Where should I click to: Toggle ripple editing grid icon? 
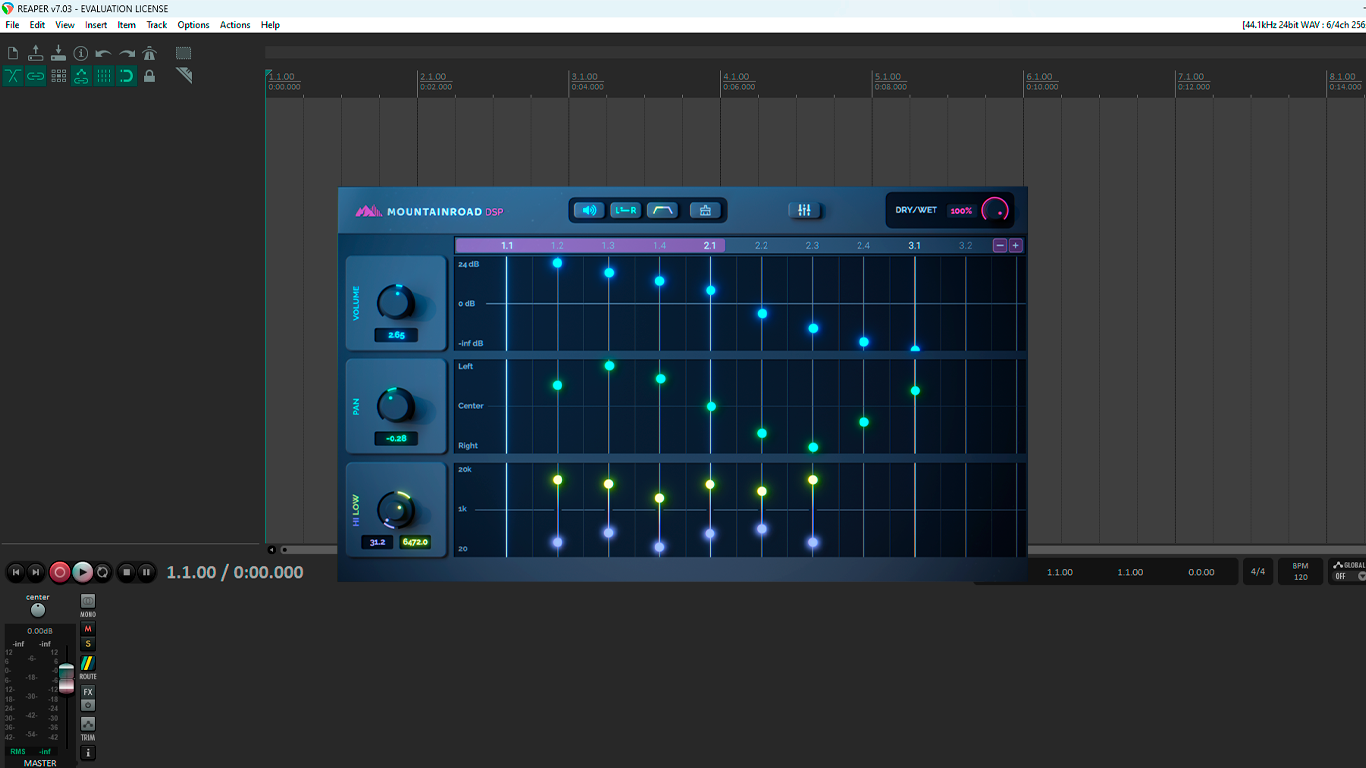[x=58, y=76]
